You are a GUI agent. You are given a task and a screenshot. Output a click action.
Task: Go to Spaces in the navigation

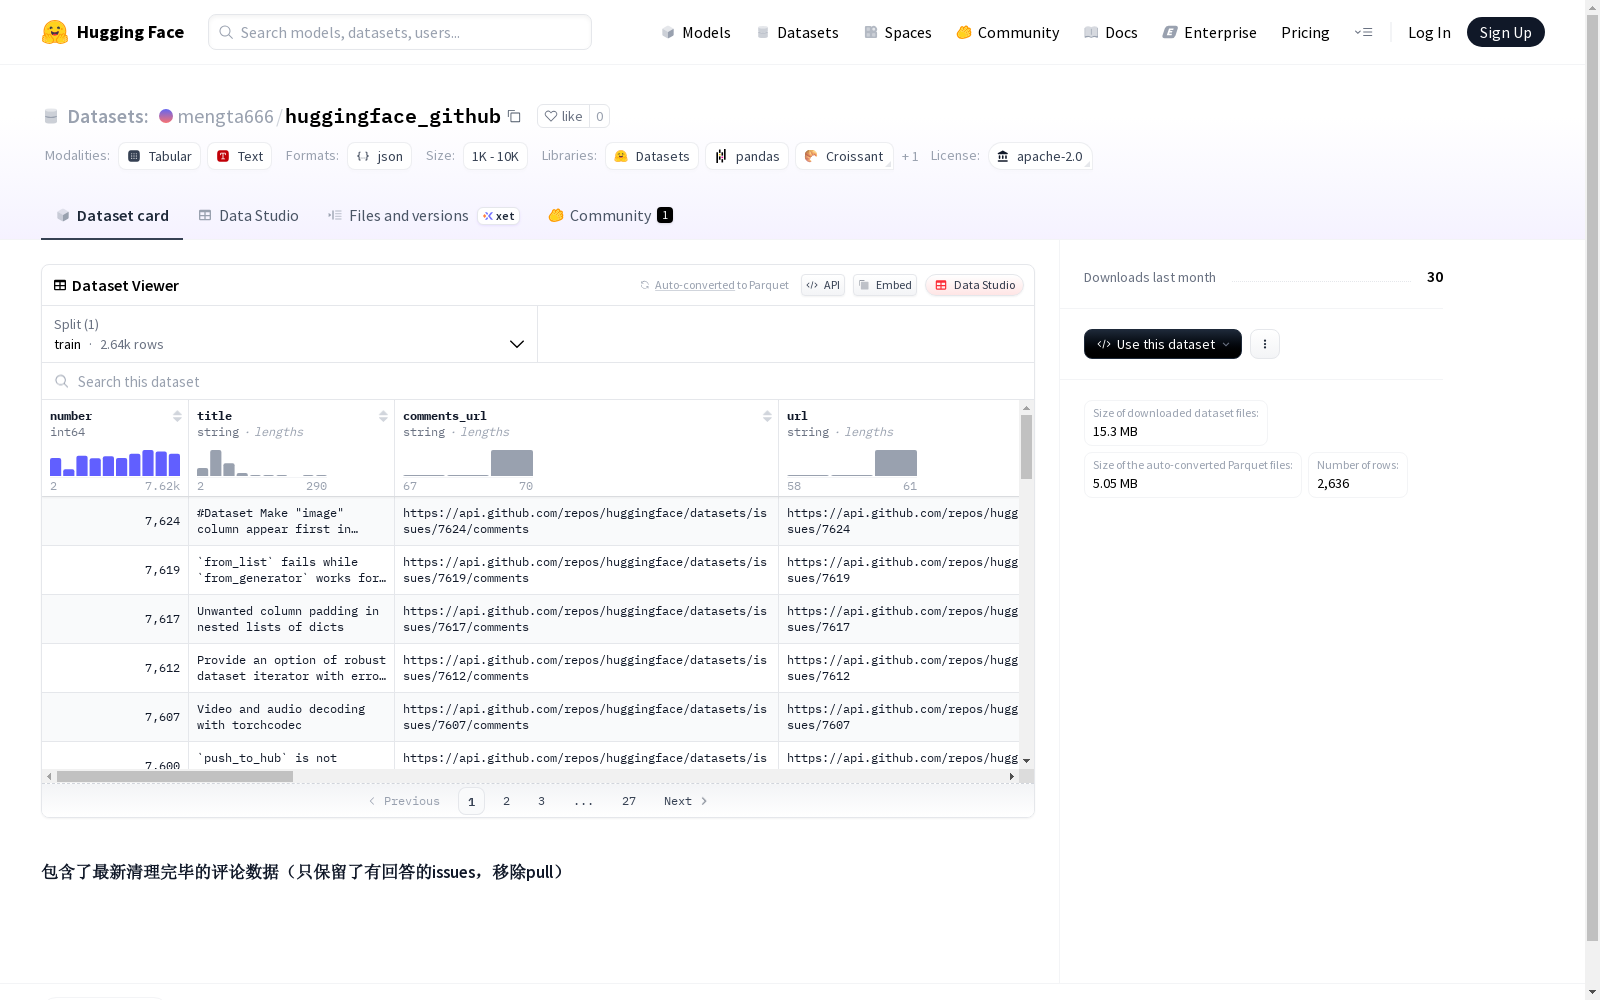tap(898, 32)
